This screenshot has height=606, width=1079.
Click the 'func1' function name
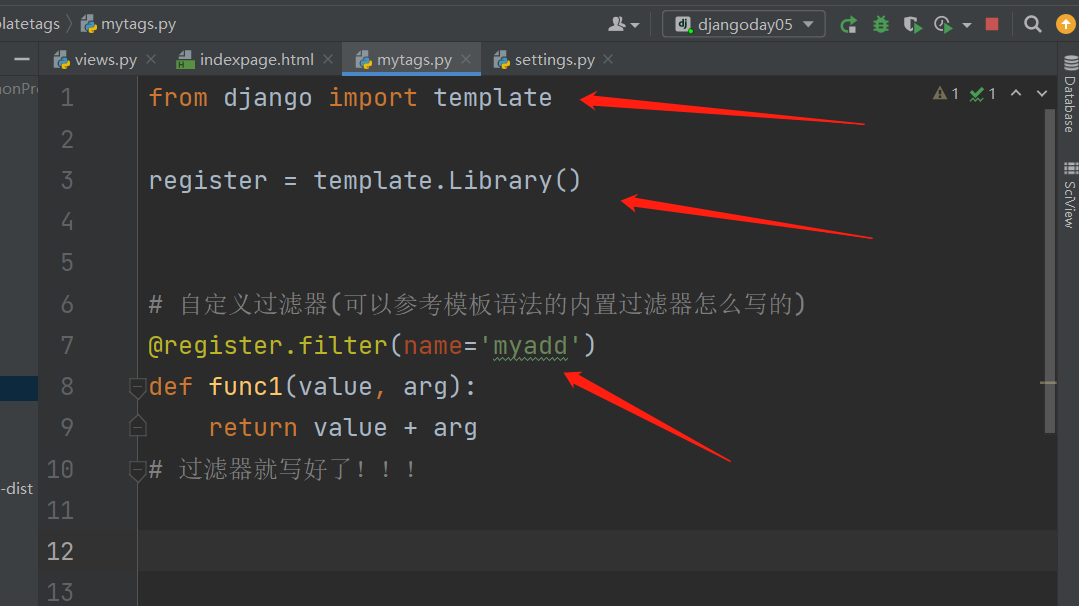pyautogui.click(x=246, y=387)
